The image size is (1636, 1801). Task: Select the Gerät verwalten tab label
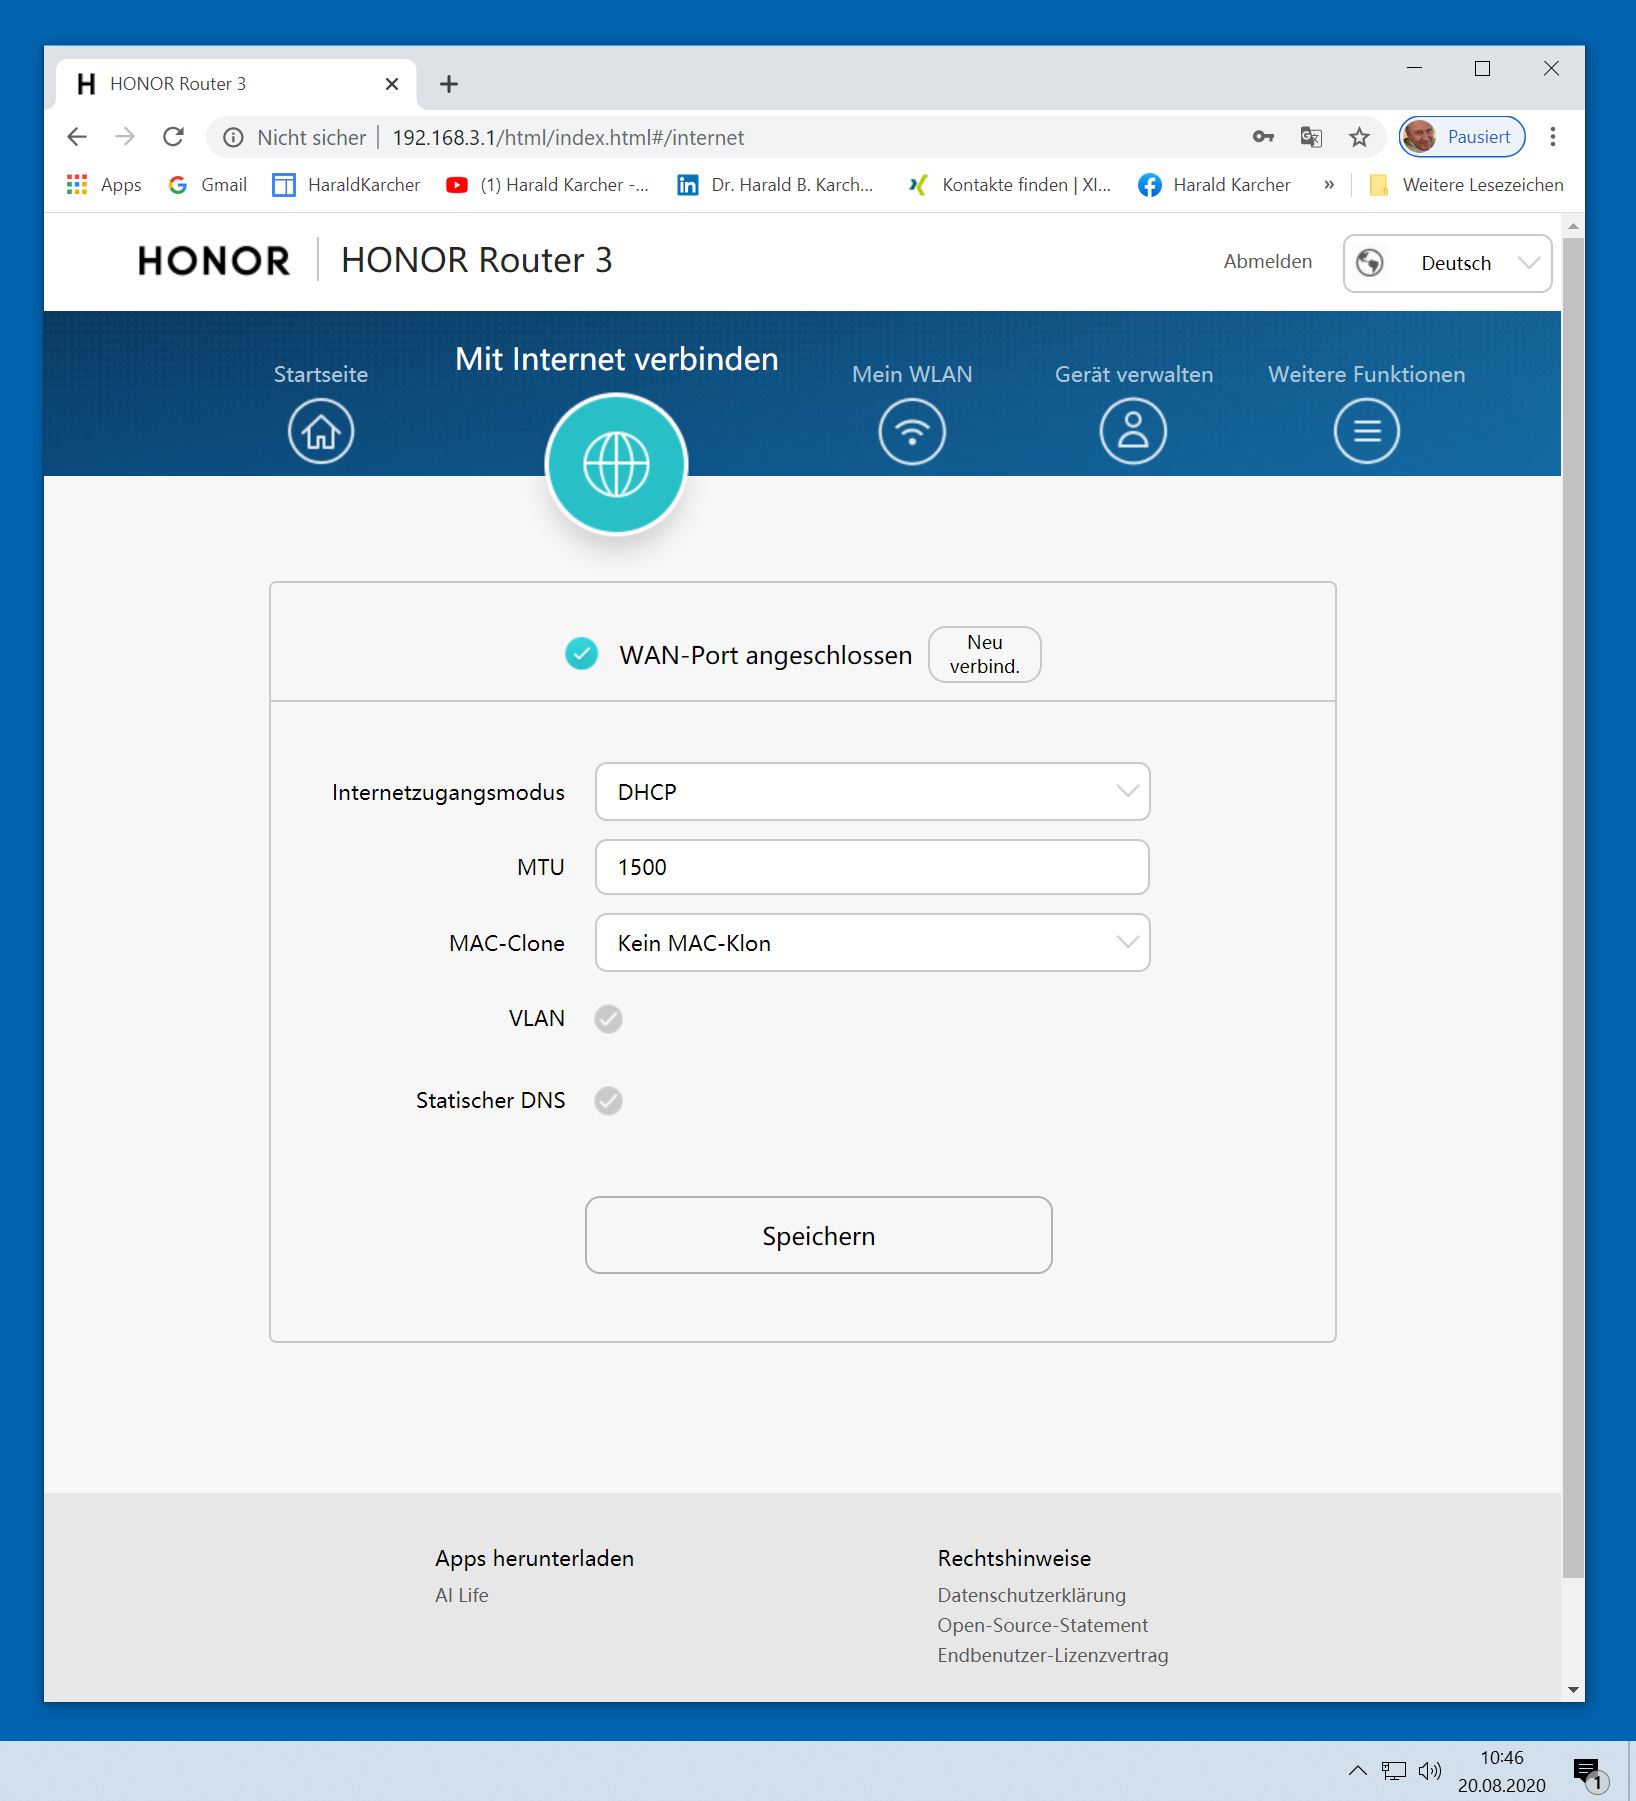[1134, 375]
